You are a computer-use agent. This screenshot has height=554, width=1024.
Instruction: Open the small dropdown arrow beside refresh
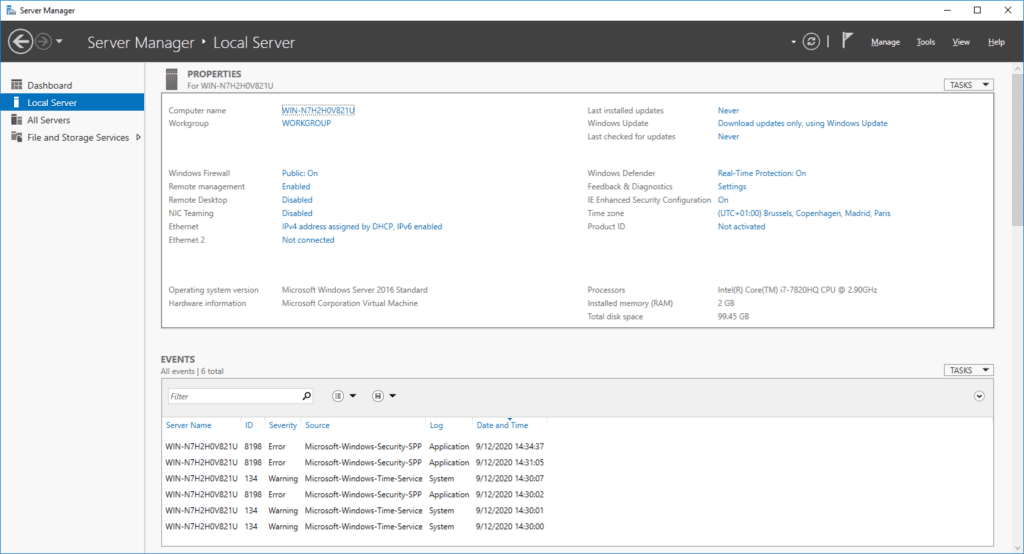coord(793,42)
